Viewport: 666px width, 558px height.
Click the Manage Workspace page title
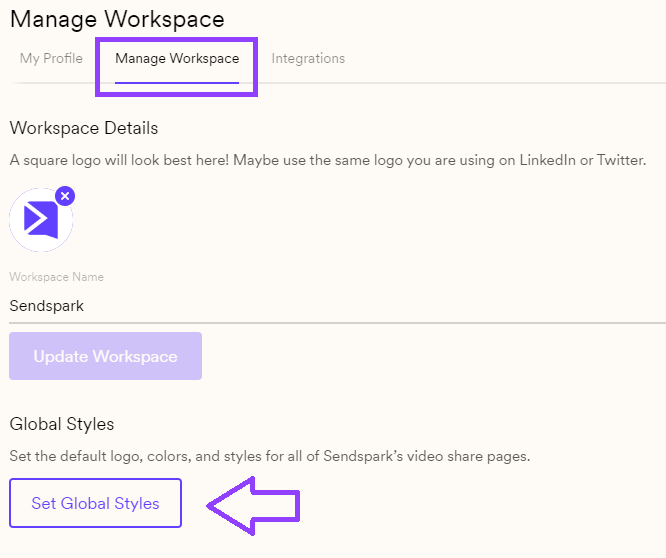point(117,19)
